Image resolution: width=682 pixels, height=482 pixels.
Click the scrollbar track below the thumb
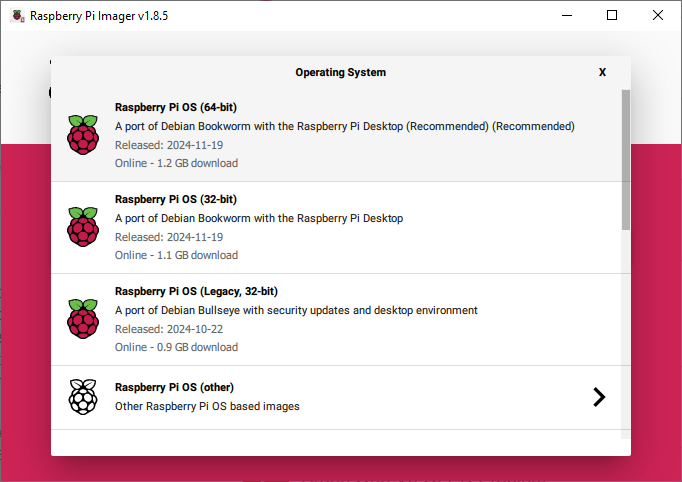coord(625,334)
